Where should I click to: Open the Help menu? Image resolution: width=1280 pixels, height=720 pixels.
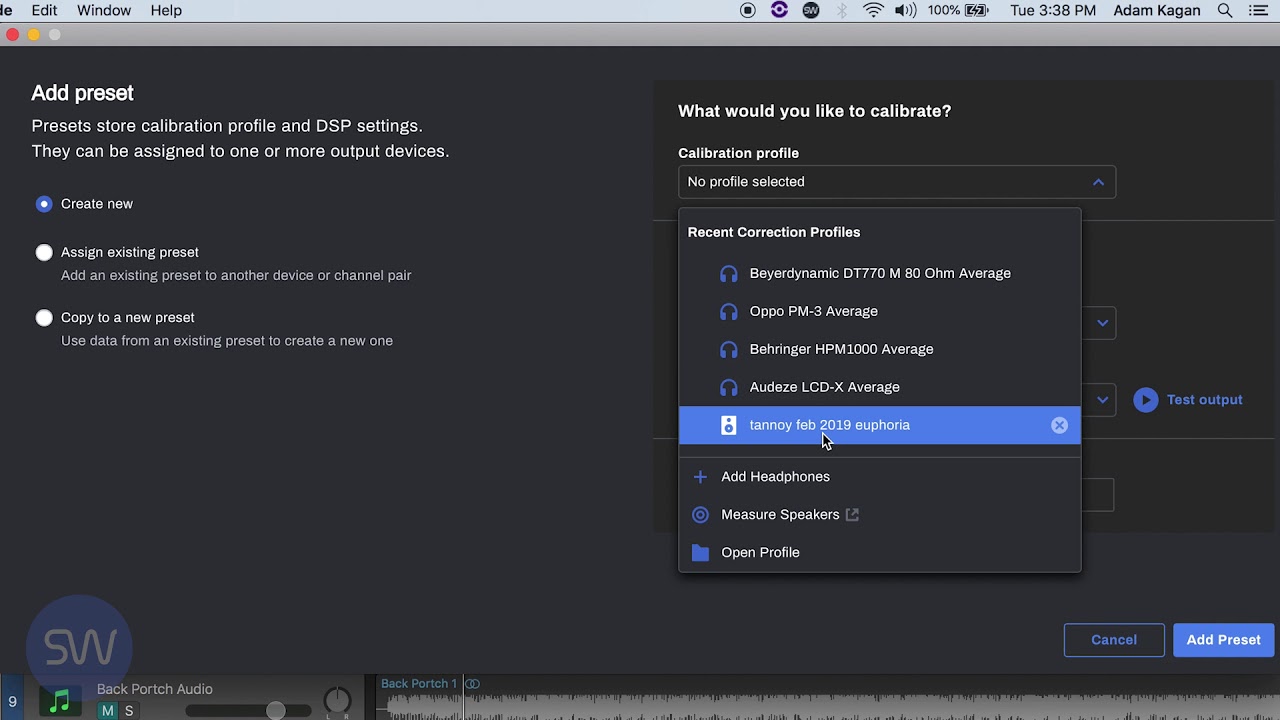166,10
